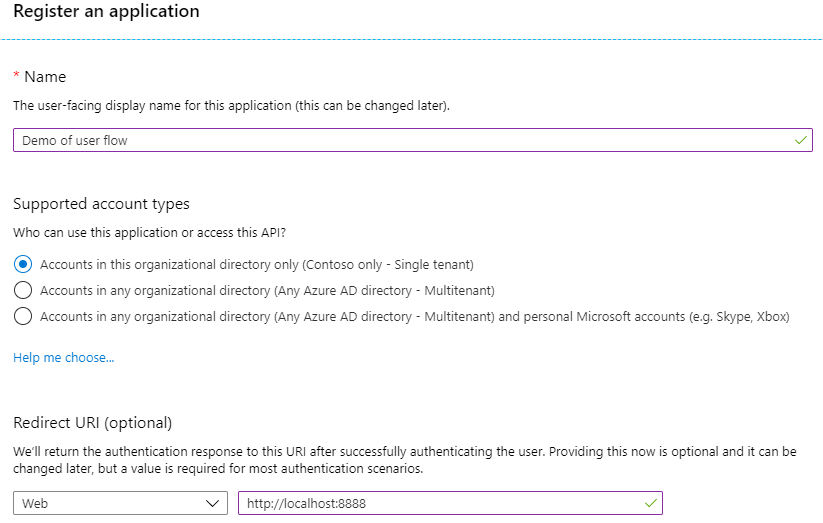This screenshot has width=823, height=523.
Task: Click the authentication response description paragraph
Action: click(405, 459)
